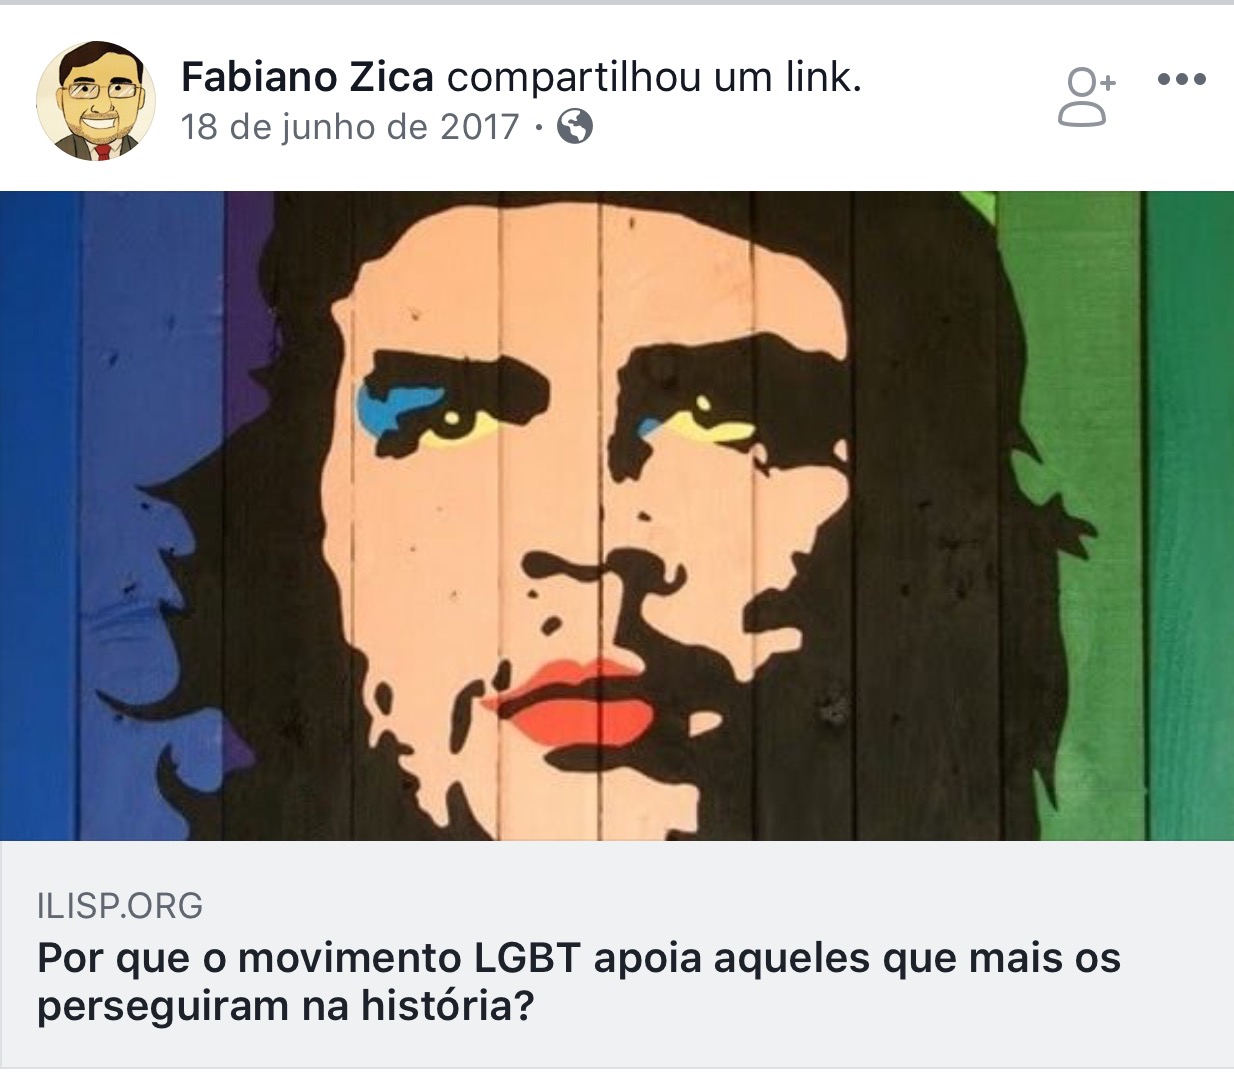Click the add friend person icon

click(x=1085, y=97)
